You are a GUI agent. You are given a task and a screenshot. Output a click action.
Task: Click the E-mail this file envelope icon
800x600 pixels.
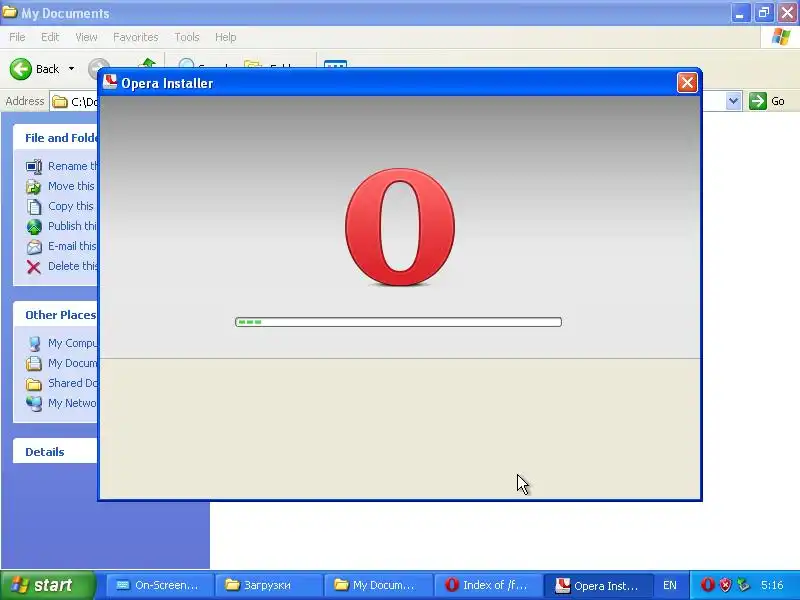click(34, 246)
